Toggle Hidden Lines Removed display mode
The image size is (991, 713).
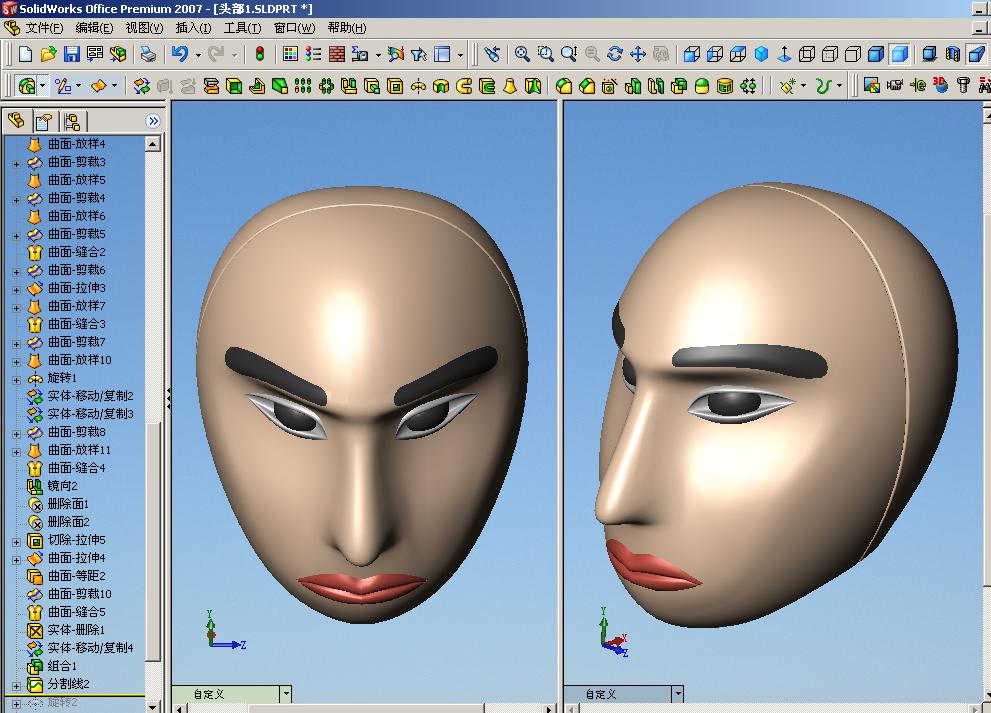tap(853, 54)
